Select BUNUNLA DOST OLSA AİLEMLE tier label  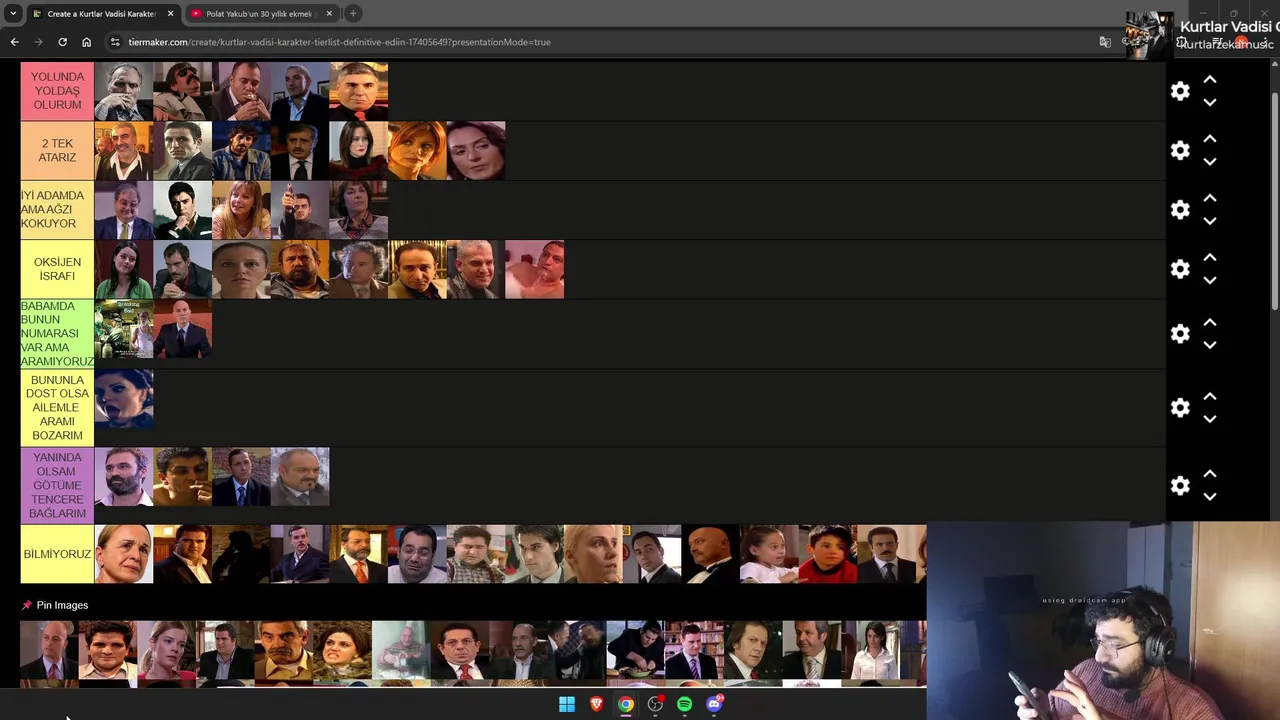tap(57, 408)
